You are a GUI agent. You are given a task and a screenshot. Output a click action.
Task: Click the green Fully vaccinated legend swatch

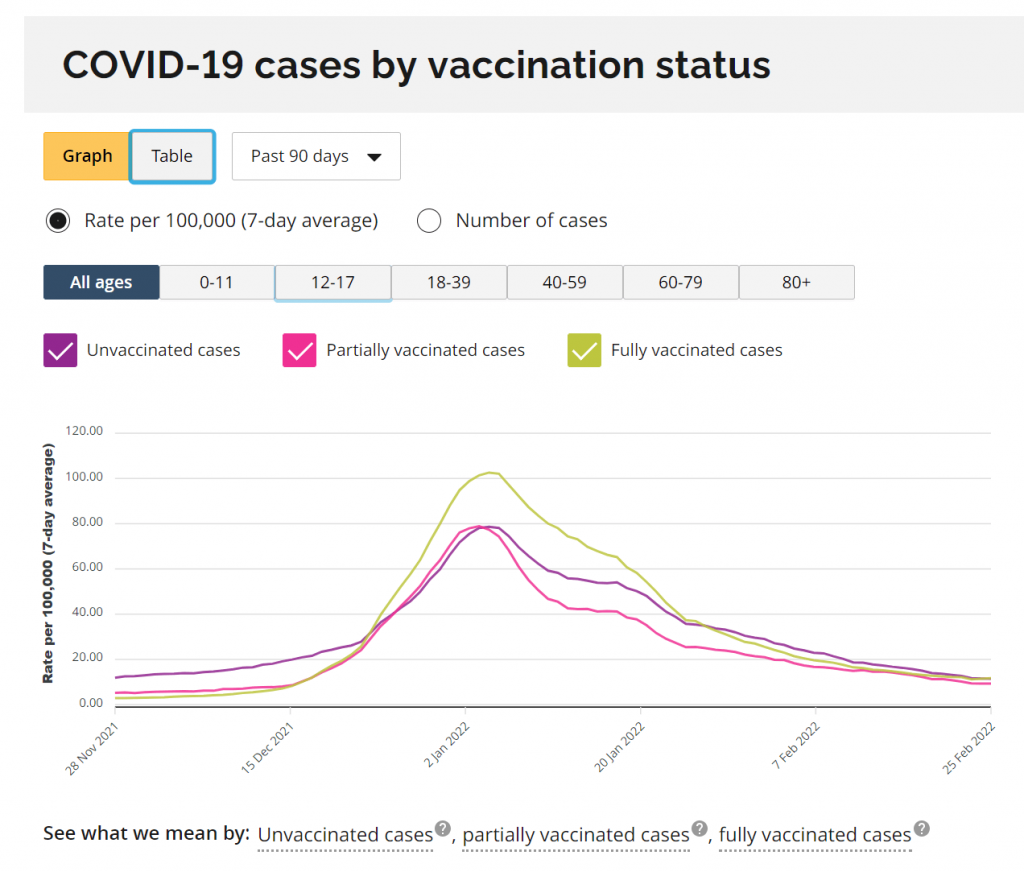pyautogui.click(x=583, y=350)
